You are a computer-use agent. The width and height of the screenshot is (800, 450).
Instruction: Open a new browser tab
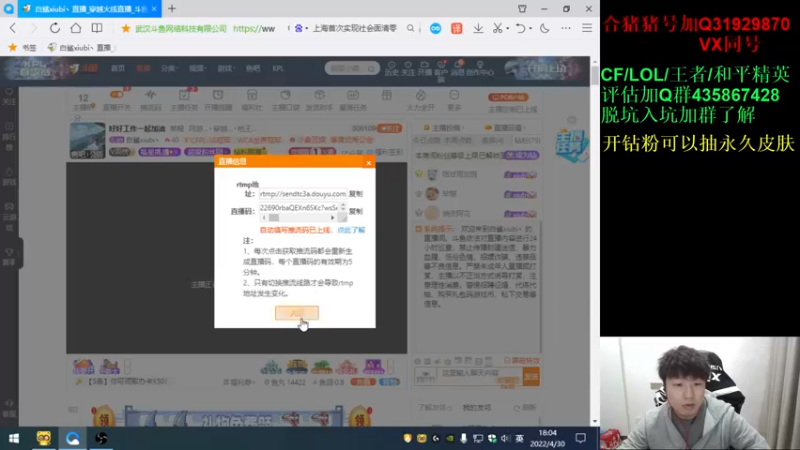coord(172,9)
